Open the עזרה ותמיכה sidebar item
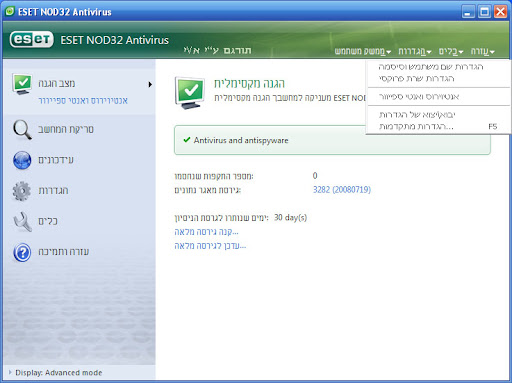Screen dimensions: 512x383 (x=63, y=251)
